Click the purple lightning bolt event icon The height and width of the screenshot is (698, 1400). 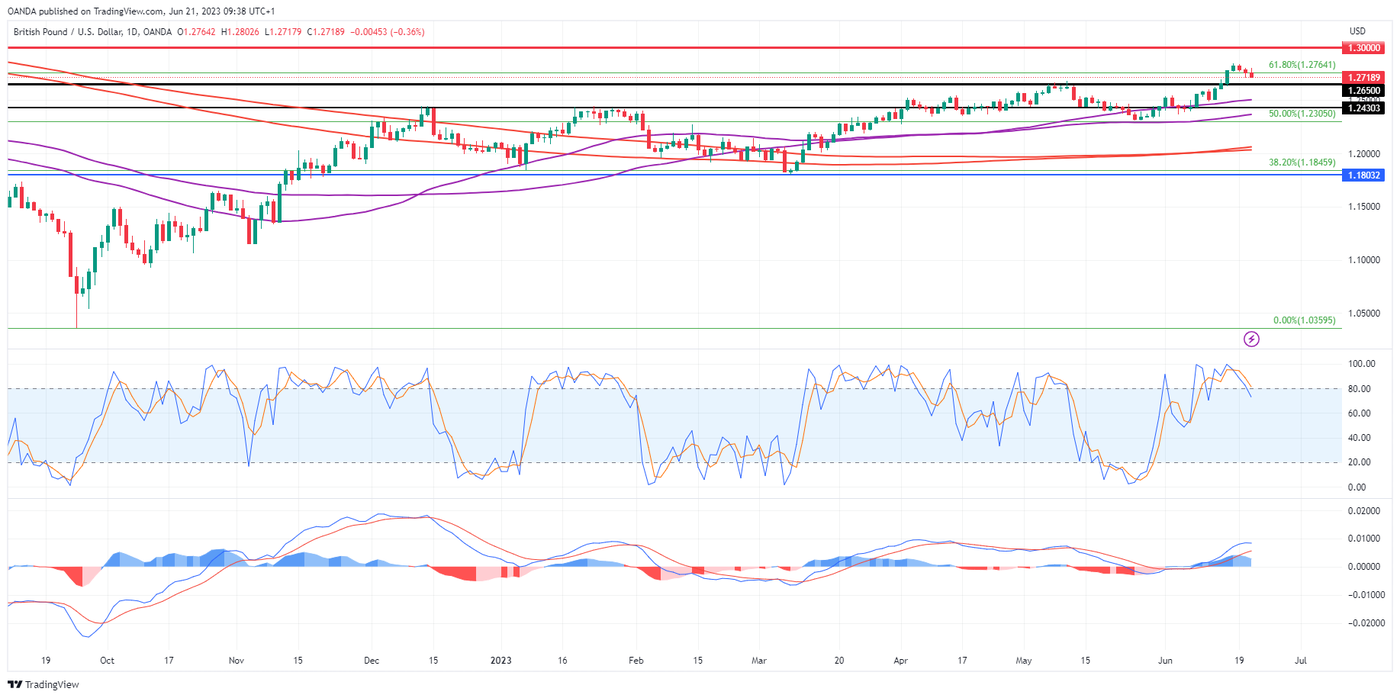tap(1251, 339)
